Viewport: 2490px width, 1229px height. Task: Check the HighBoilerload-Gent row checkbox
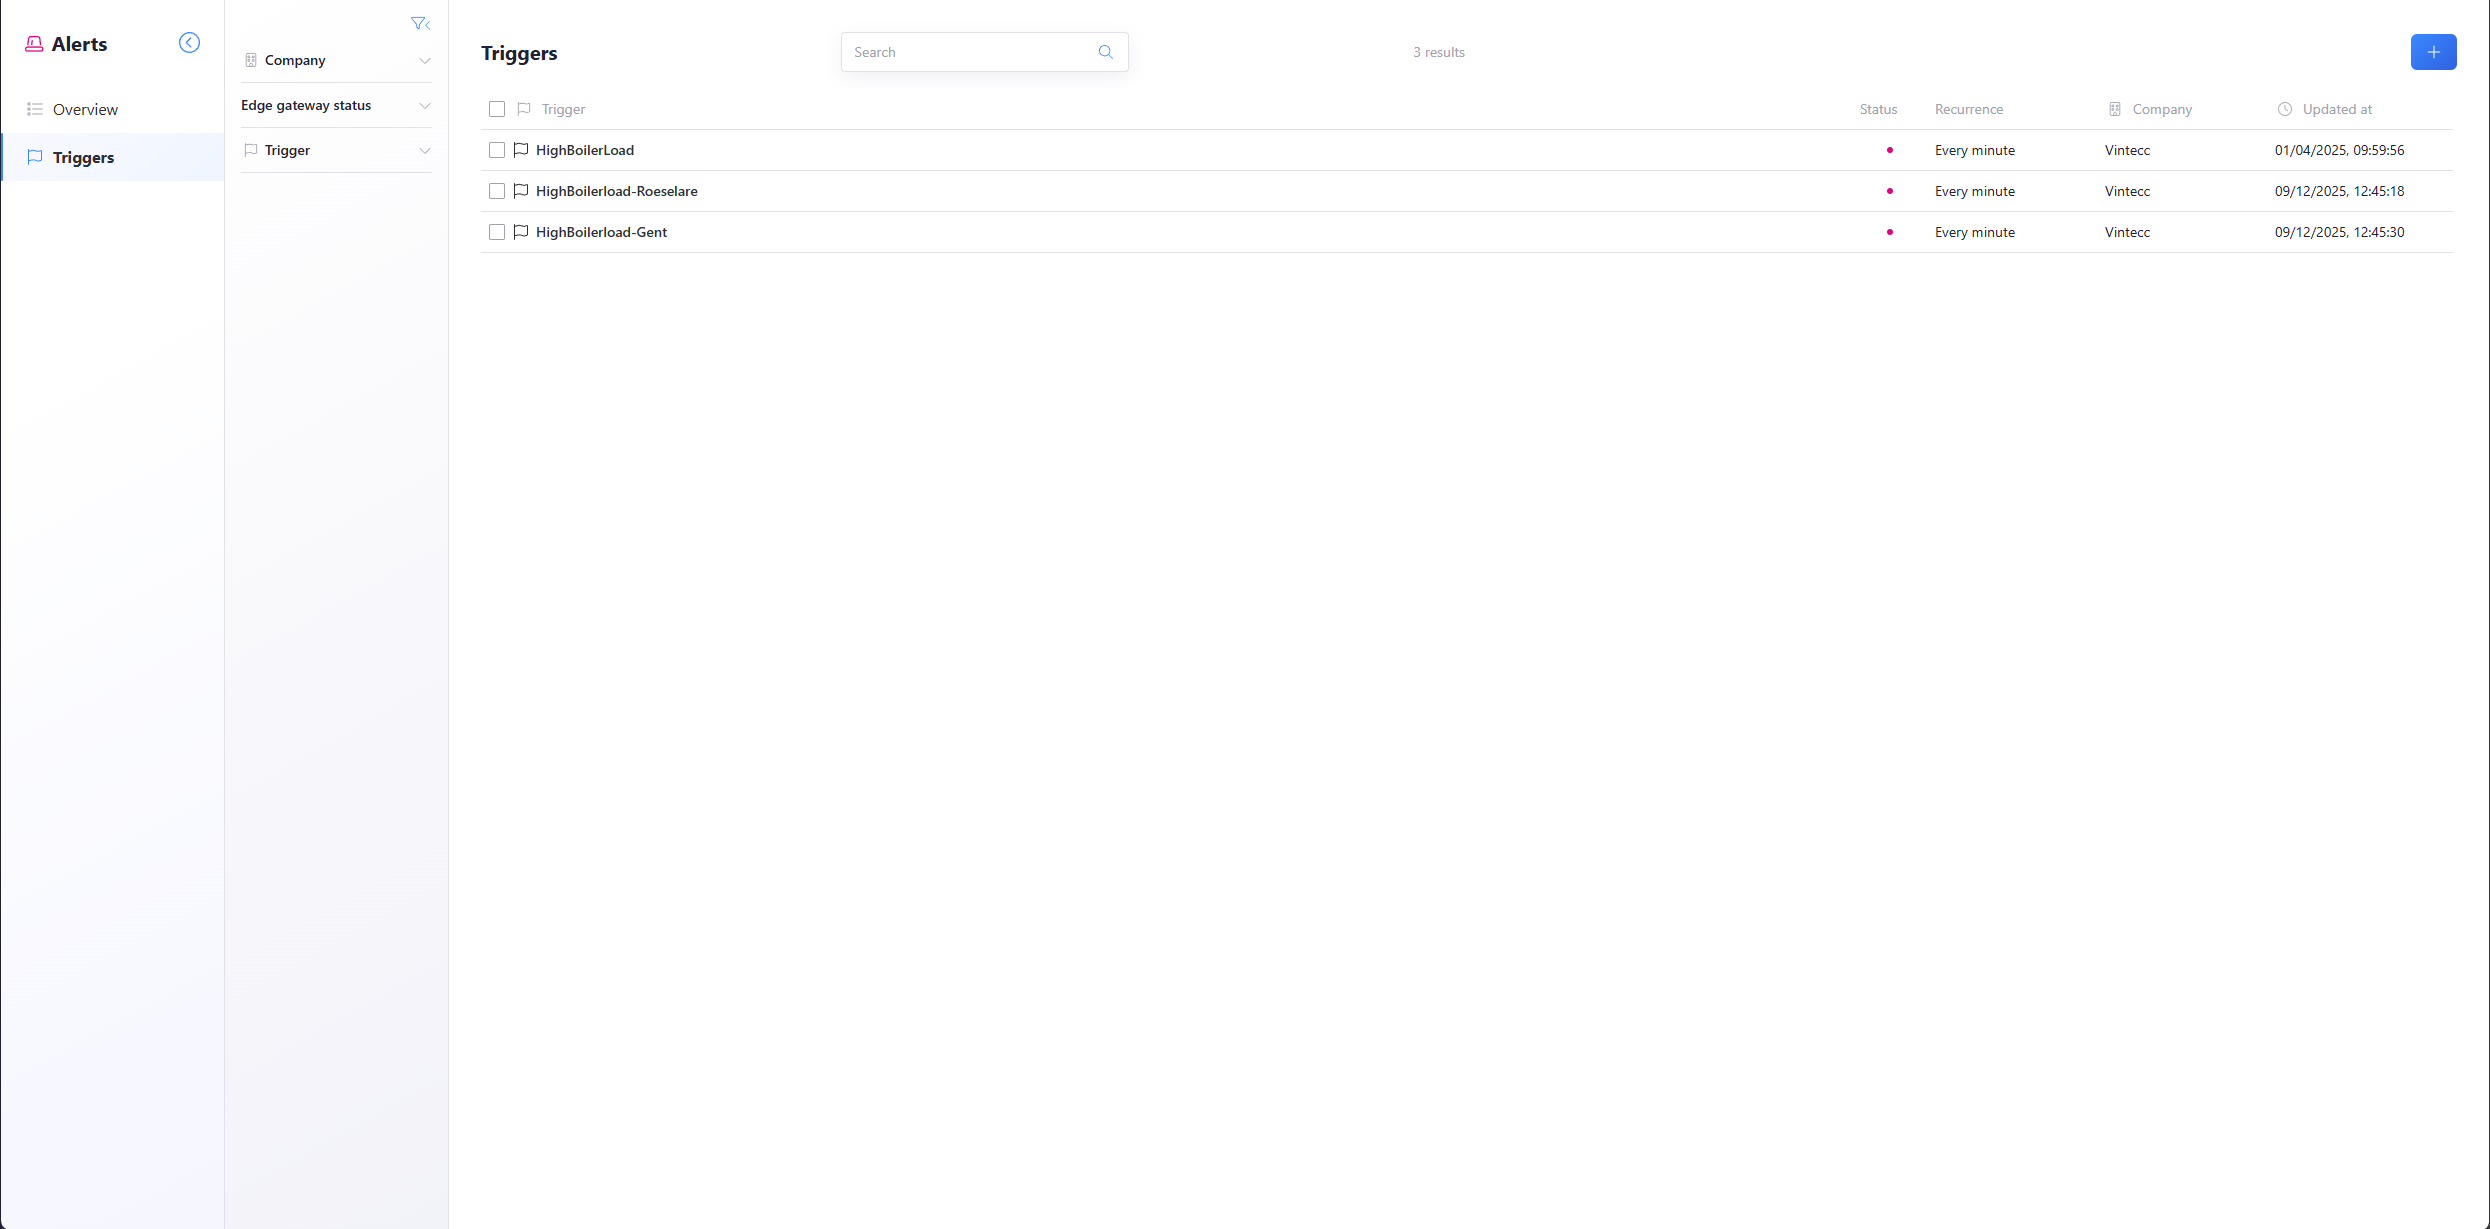pyautogui.click(x=497, y=232)
